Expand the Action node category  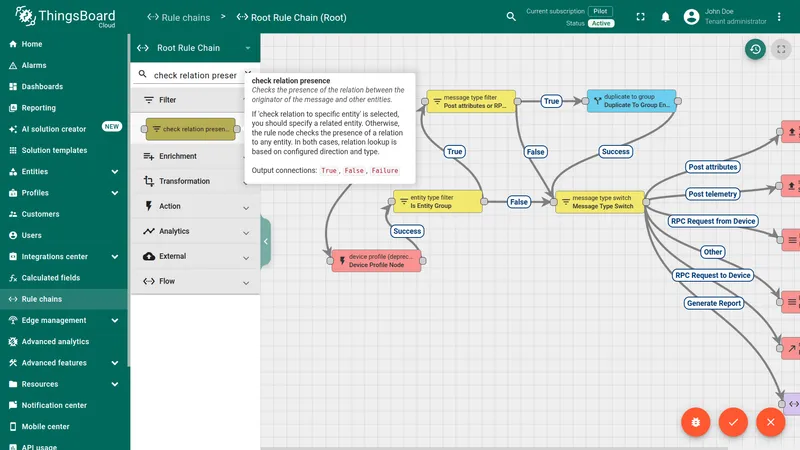(x=195, y=206)
